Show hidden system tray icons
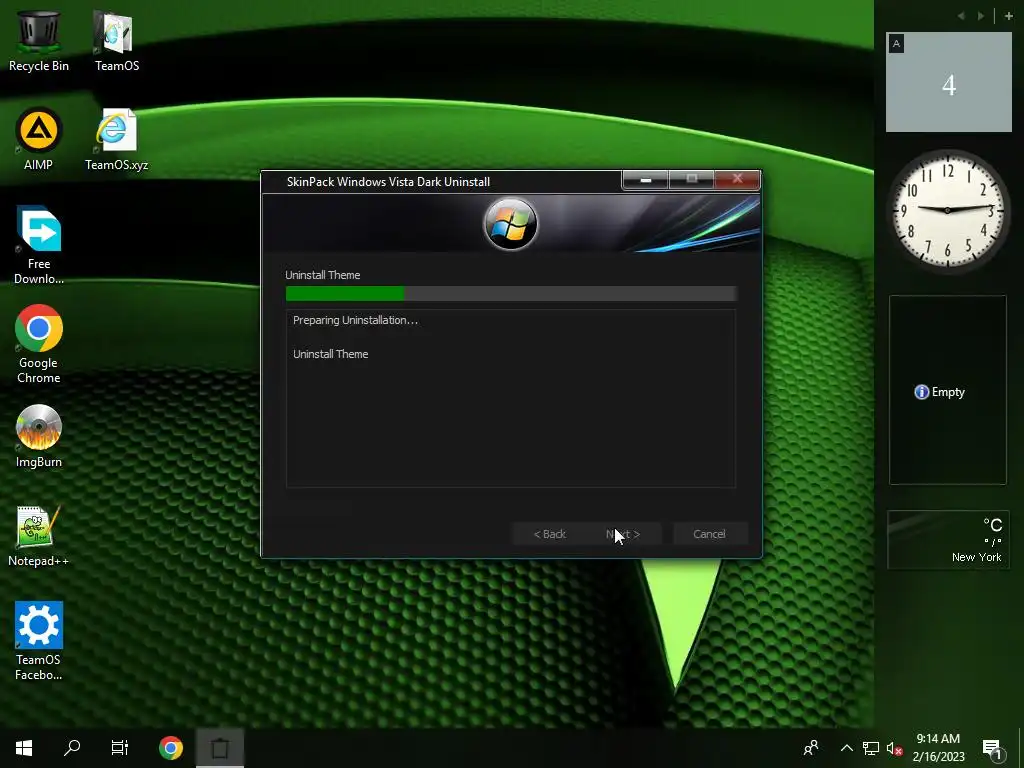The image size is (1024, 768). click(846, 748)
